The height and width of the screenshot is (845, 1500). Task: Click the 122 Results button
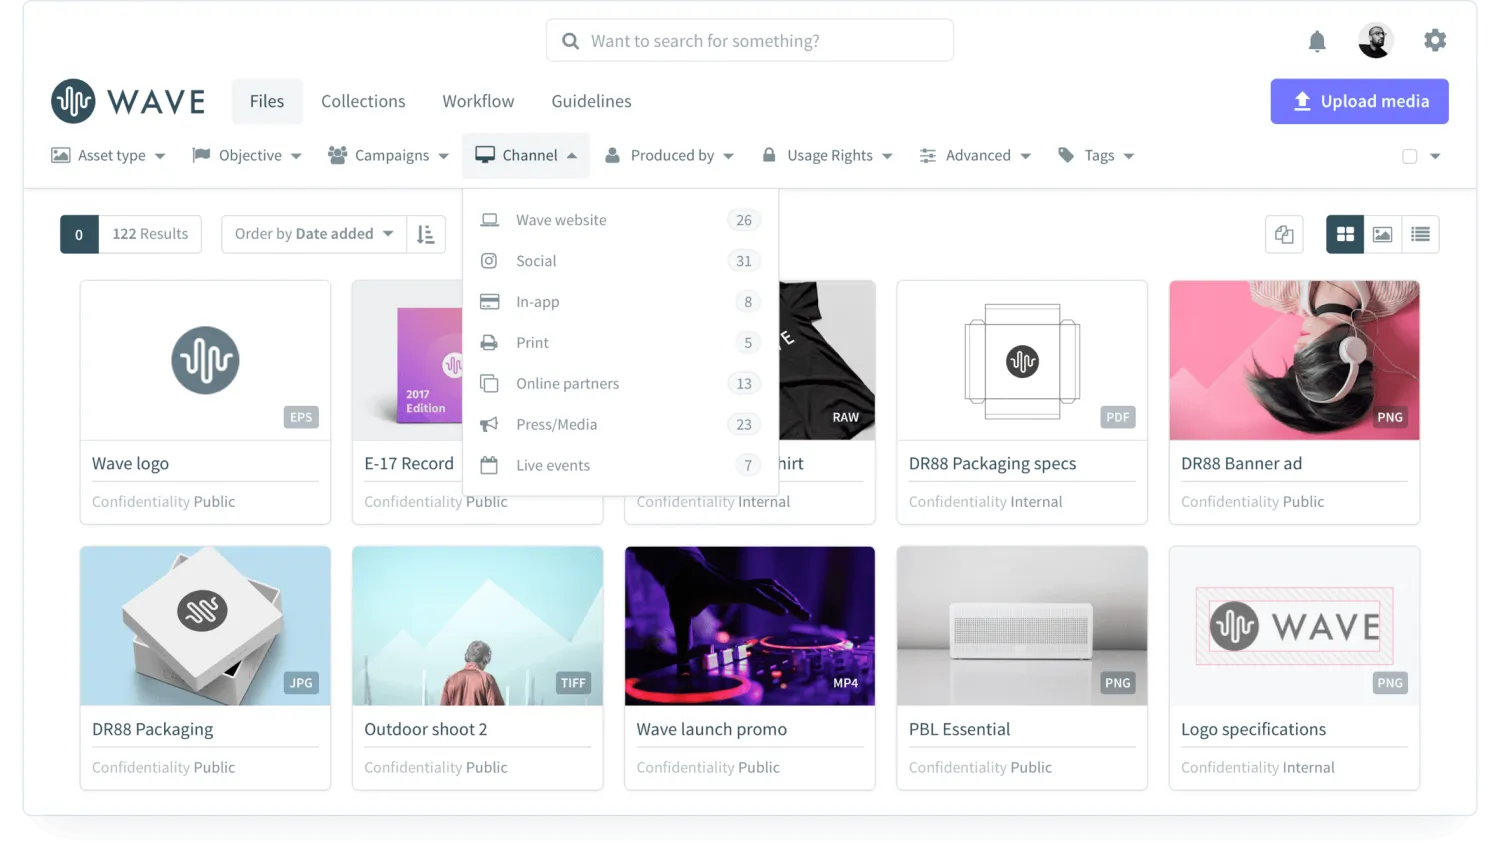coord(150,234)
